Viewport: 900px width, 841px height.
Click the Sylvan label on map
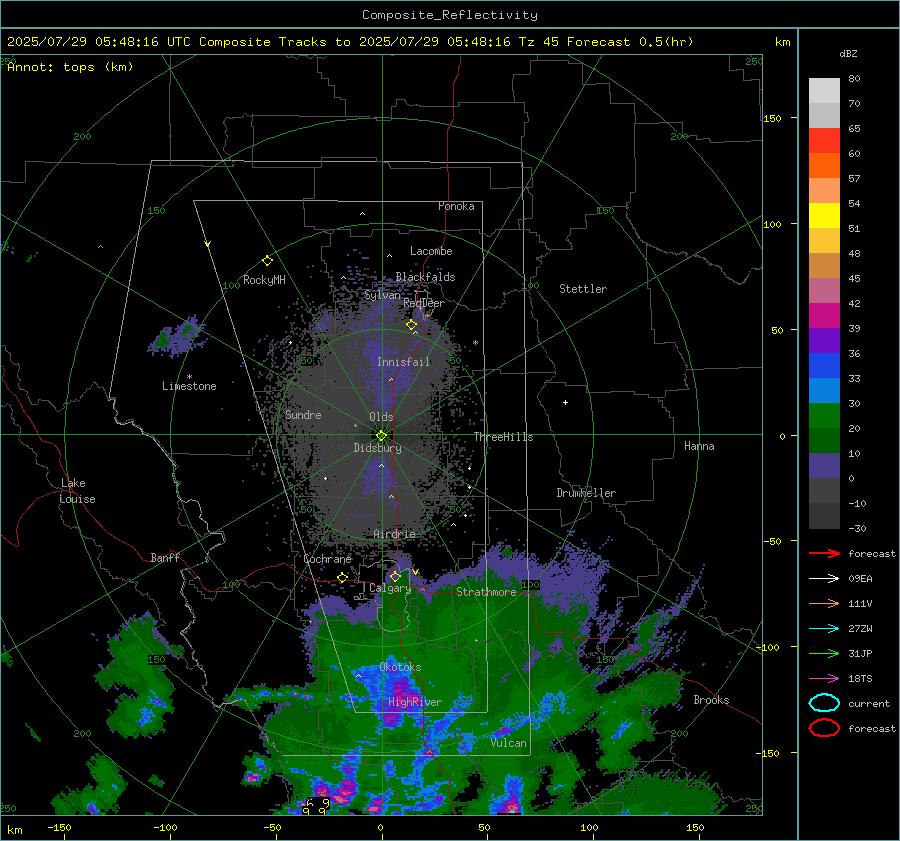382,295
